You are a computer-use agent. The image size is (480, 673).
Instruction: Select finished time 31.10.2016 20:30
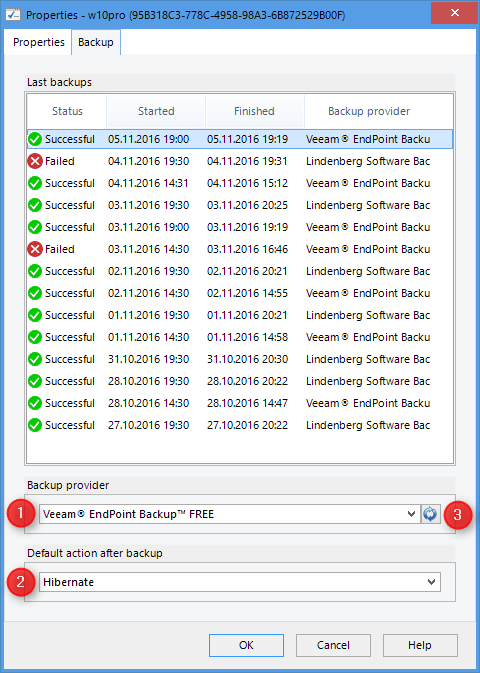(248, 359)
